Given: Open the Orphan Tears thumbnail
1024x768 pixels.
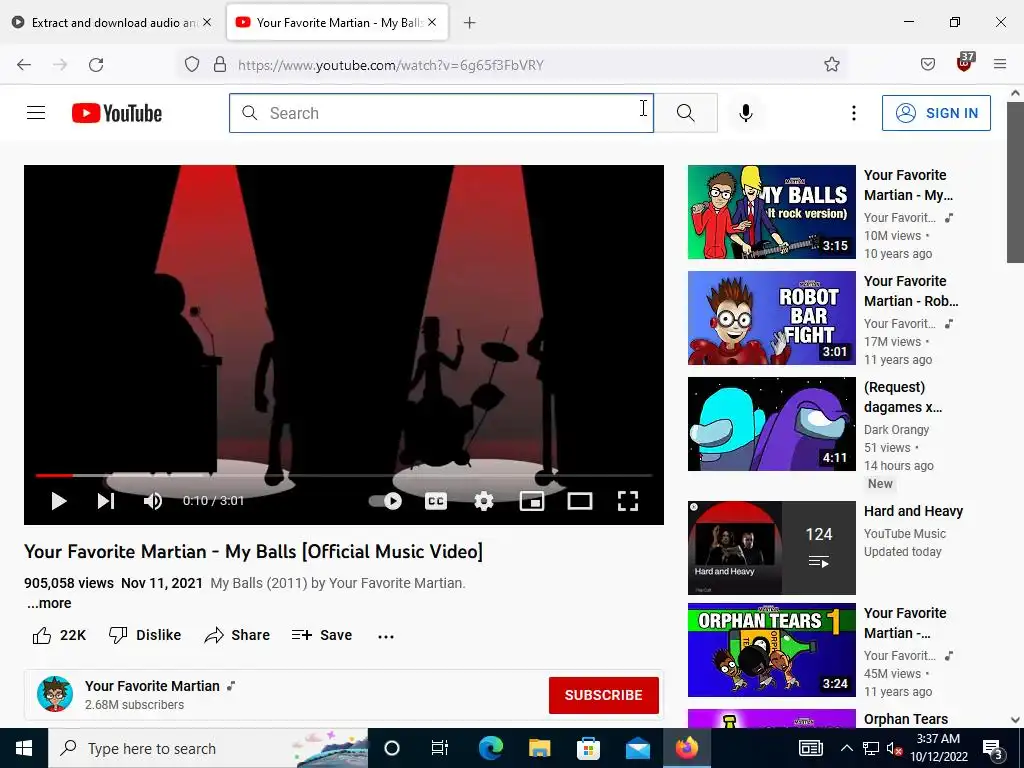Looking at the screenshot, I should [771, 650].
